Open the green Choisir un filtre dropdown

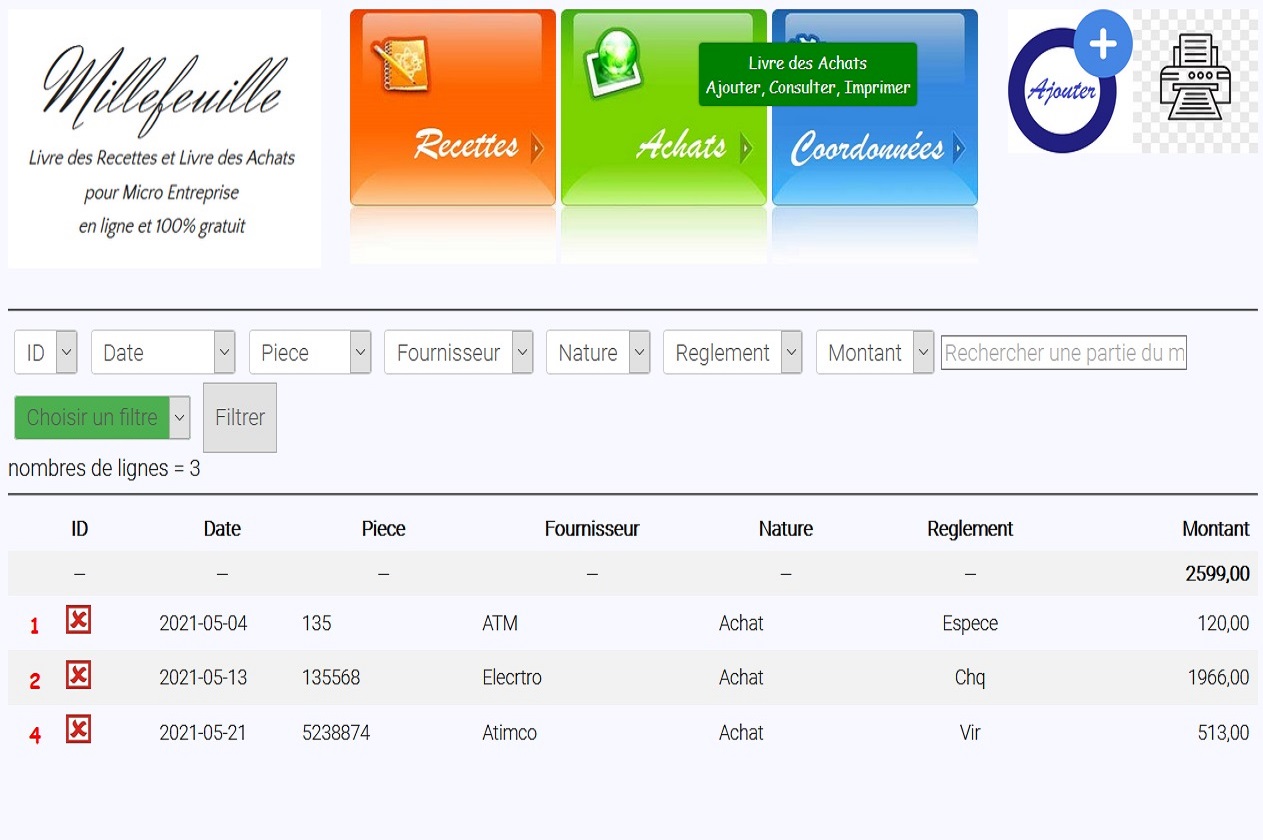pyautogui.click(x=102, y=418)
